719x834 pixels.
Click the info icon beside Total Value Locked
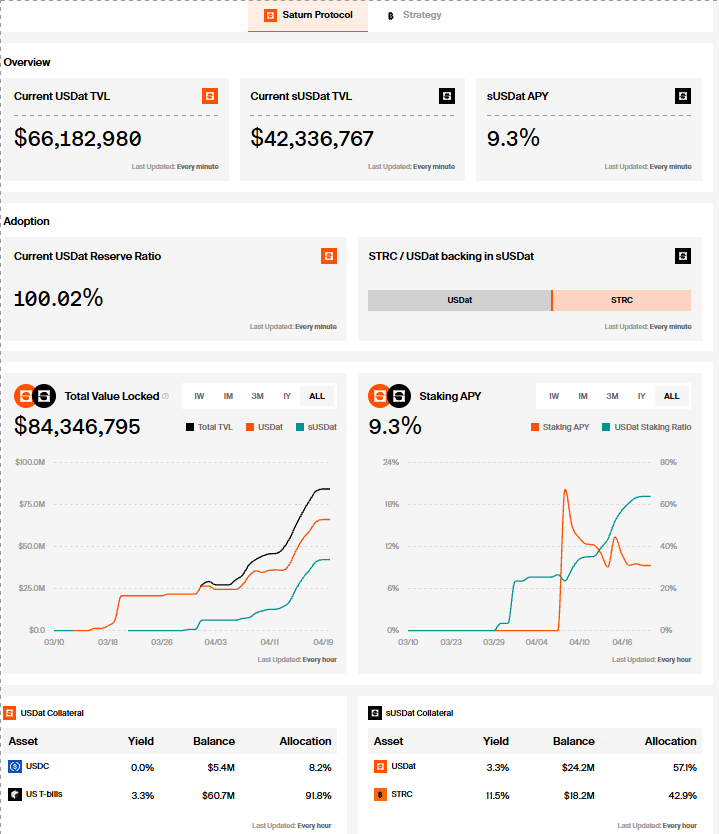click(165, 396)
